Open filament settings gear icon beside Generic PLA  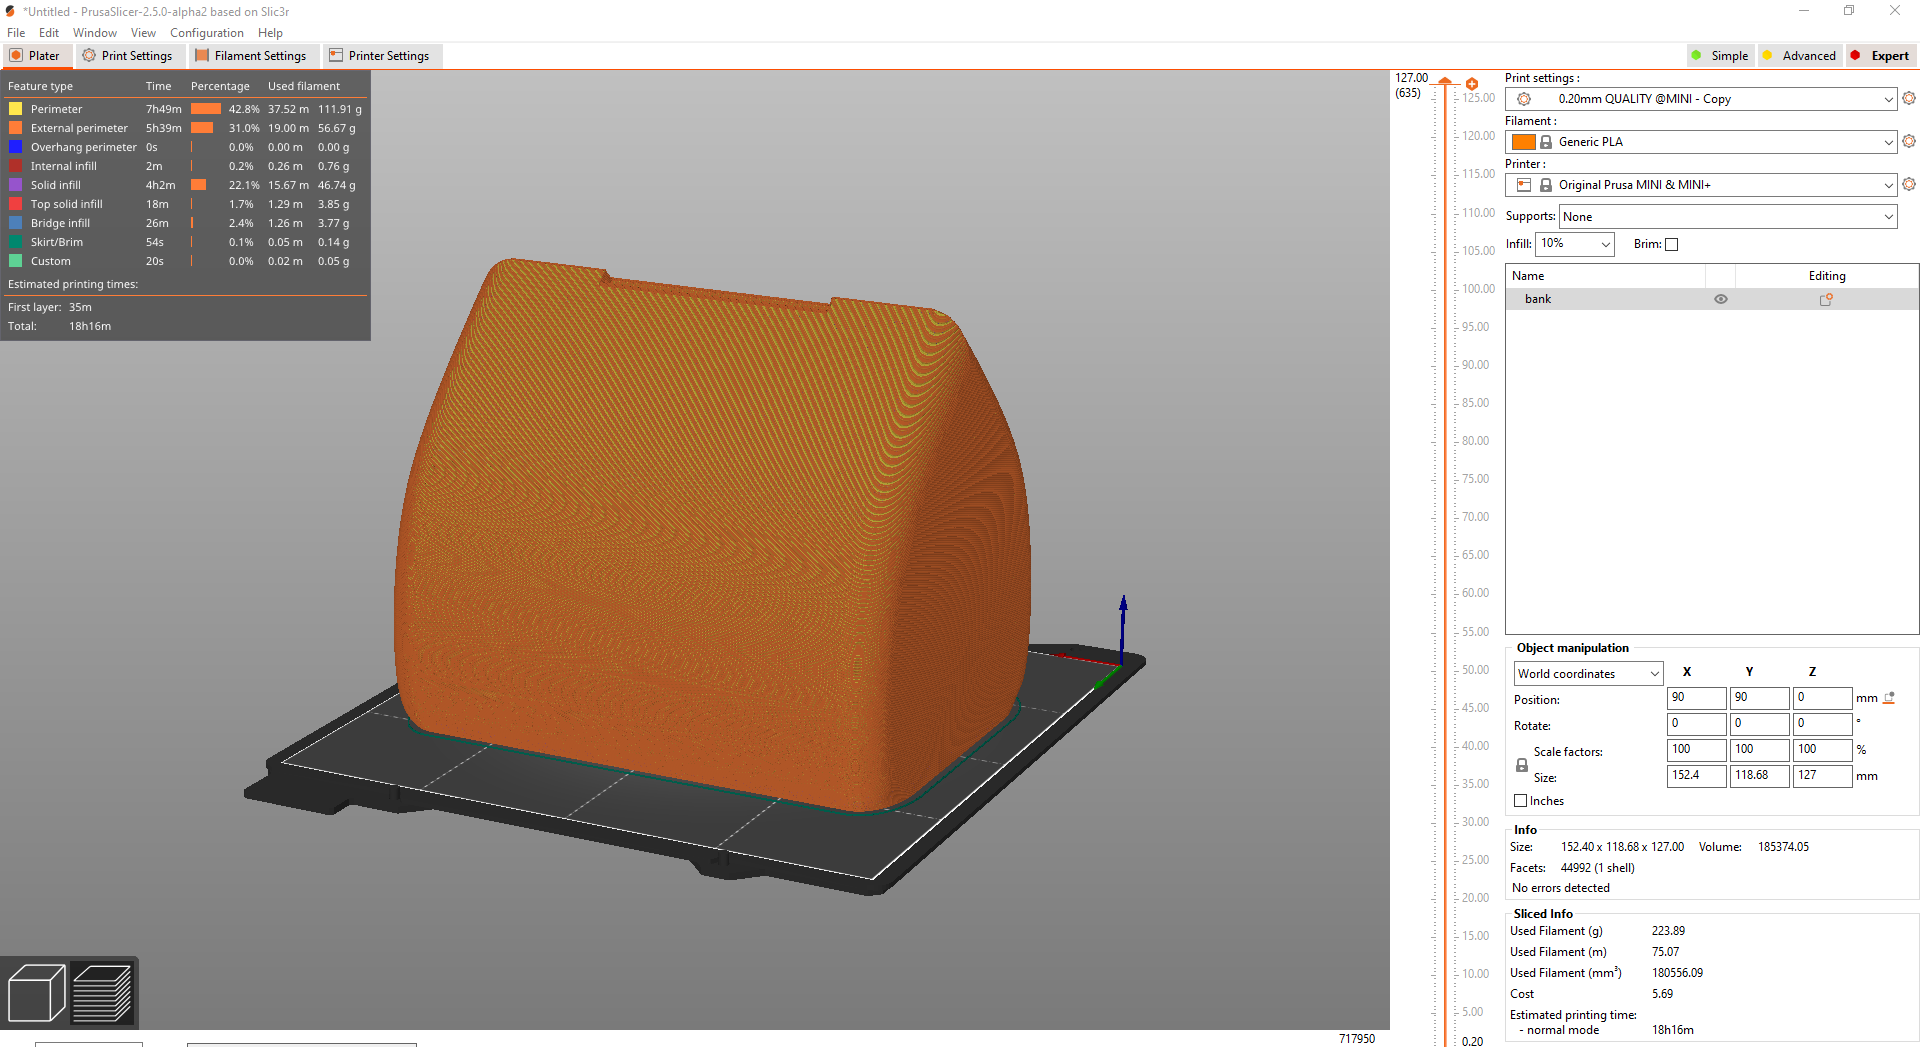click(x=1909, y=141)
